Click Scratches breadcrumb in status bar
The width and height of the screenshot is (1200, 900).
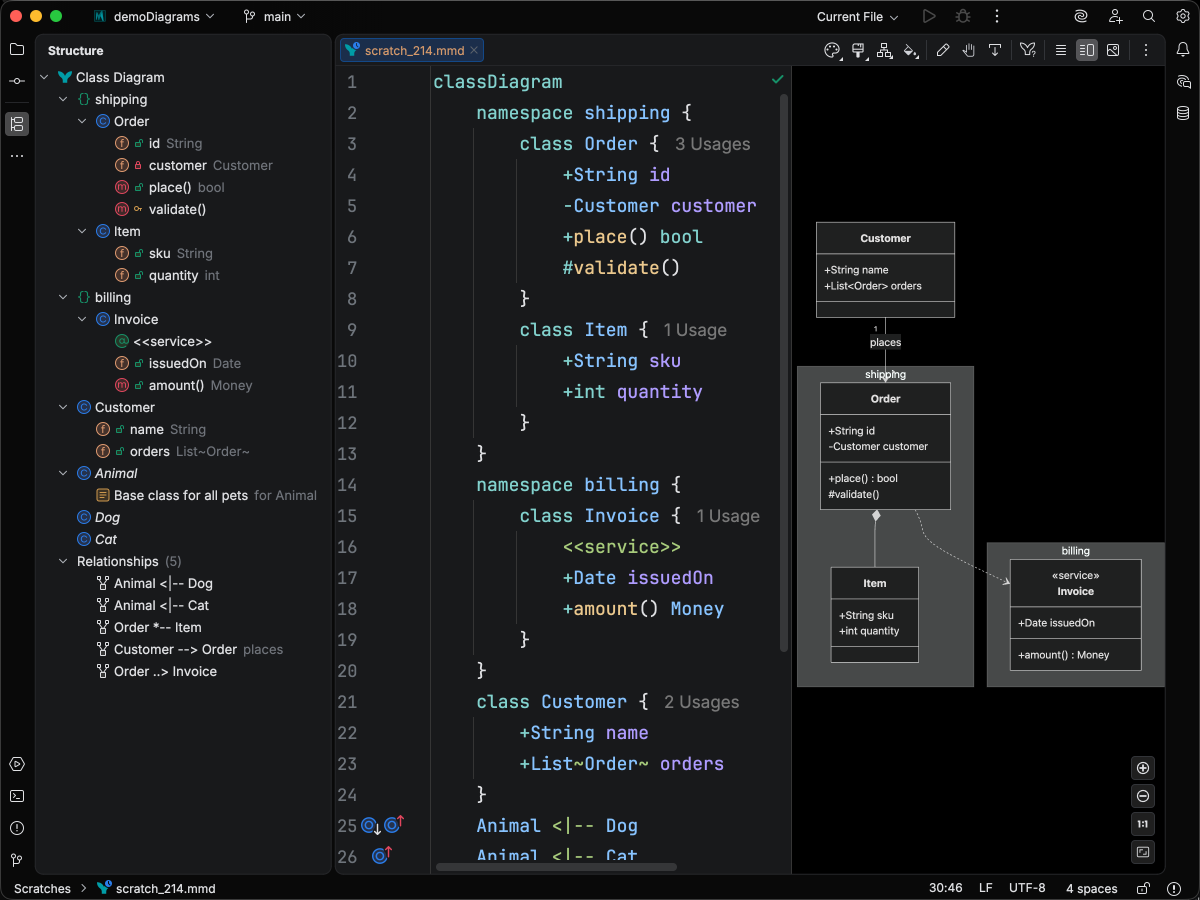click(42, 888)
